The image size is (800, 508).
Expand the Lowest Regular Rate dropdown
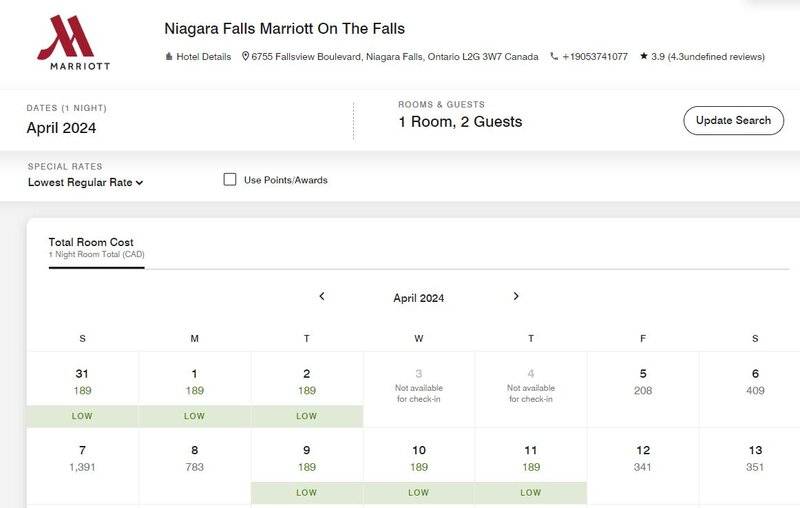click(86, 183)
